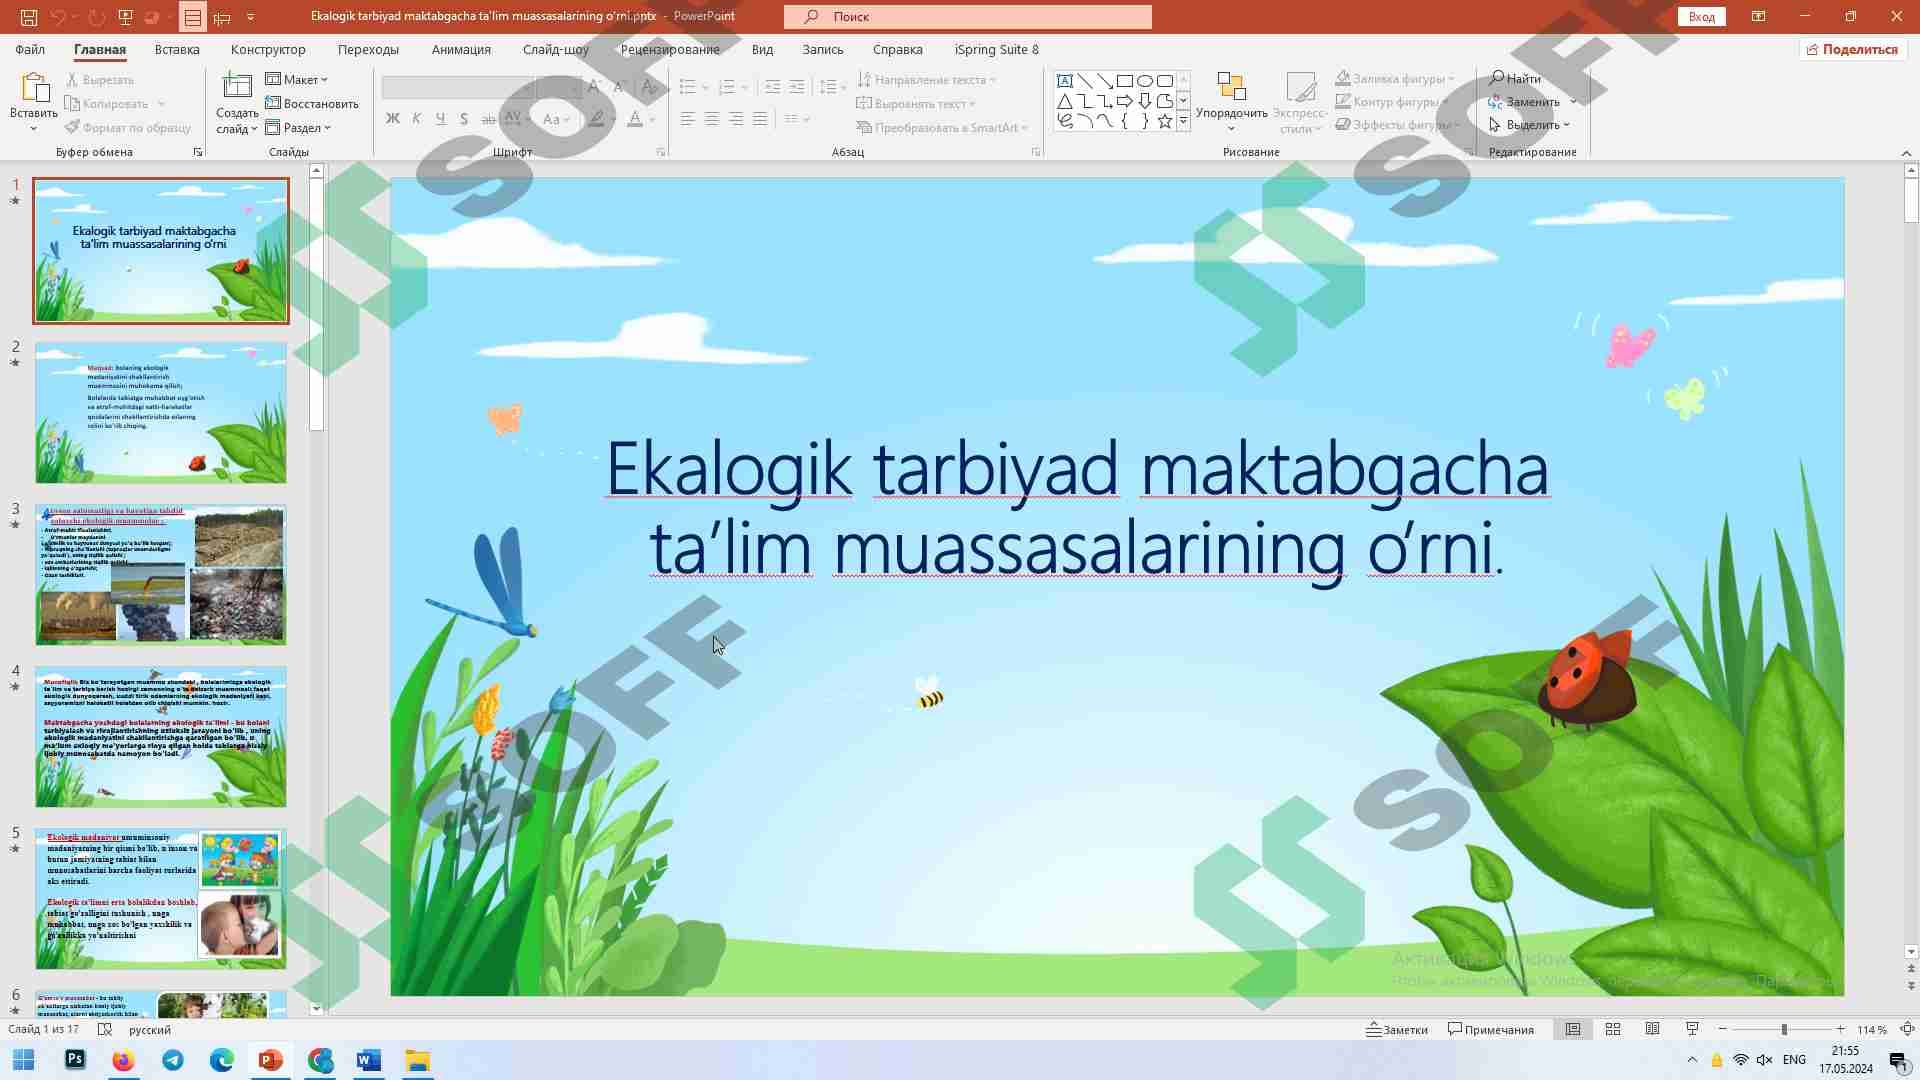Open Photoshop from the taskbar
Screen dimensions: 1920x1080
75,1060
